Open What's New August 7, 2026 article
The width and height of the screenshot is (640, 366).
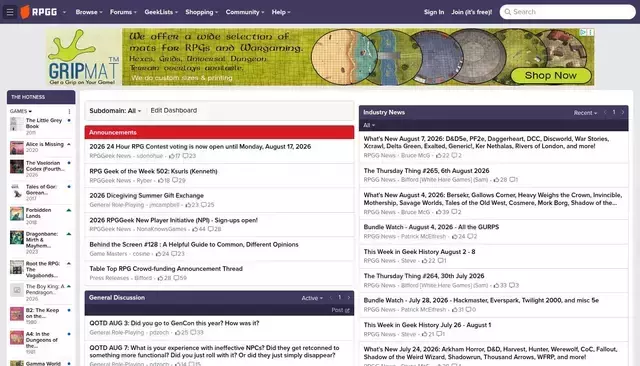tap(486, 142)
